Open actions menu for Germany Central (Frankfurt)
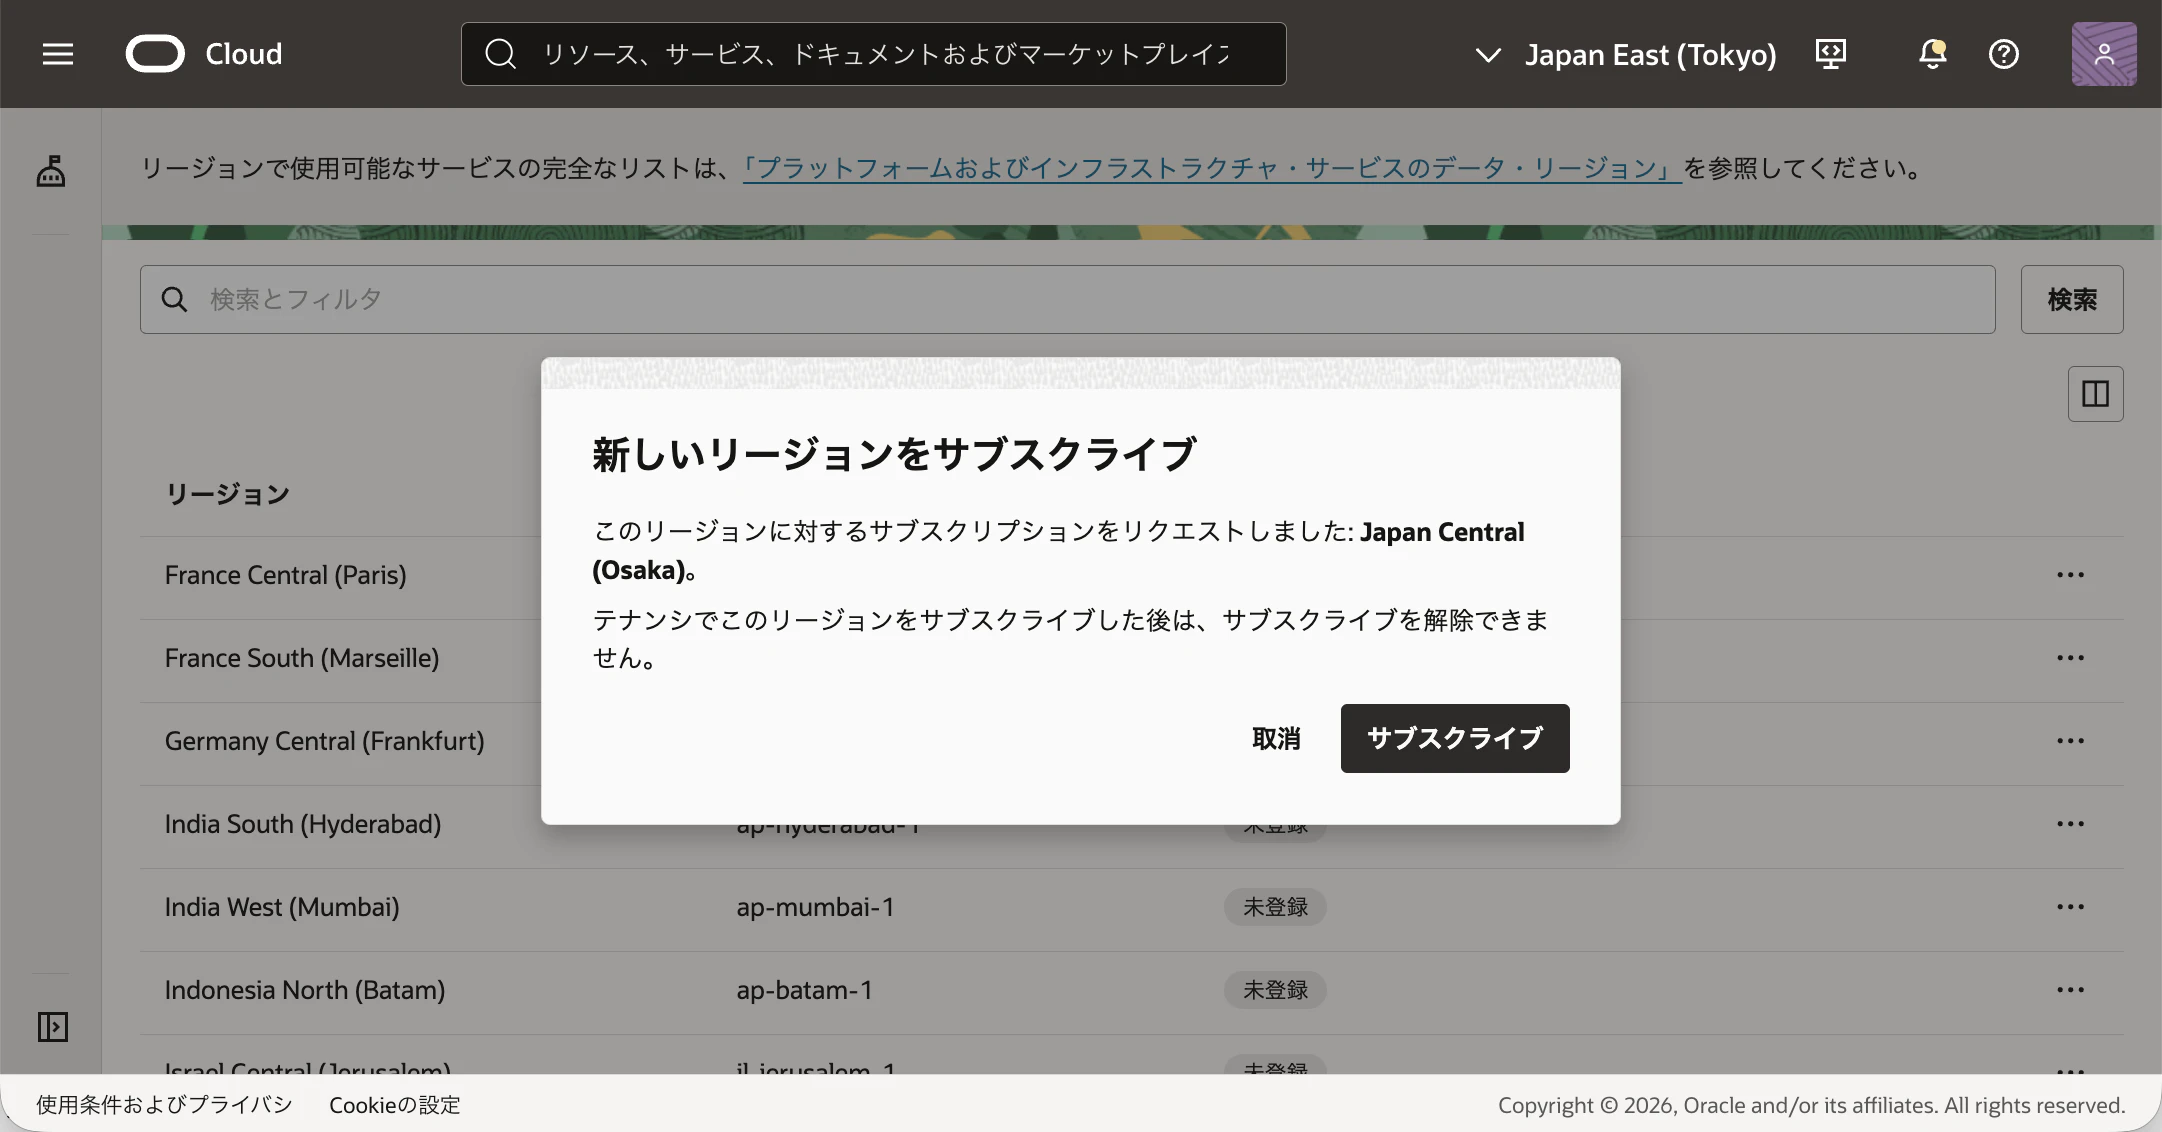The width and height of the screenshot is (2162, 1132). (x=2070, y=741)
